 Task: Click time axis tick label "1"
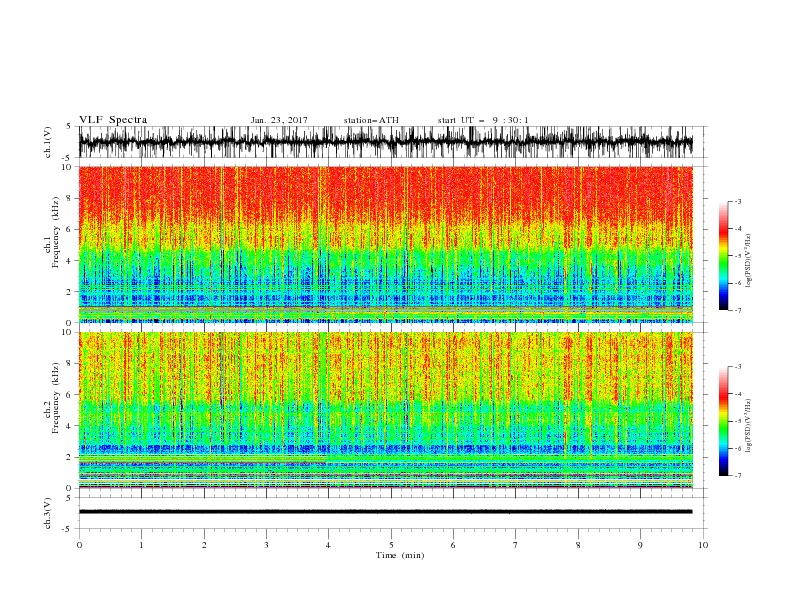click(x=141, y=545)
